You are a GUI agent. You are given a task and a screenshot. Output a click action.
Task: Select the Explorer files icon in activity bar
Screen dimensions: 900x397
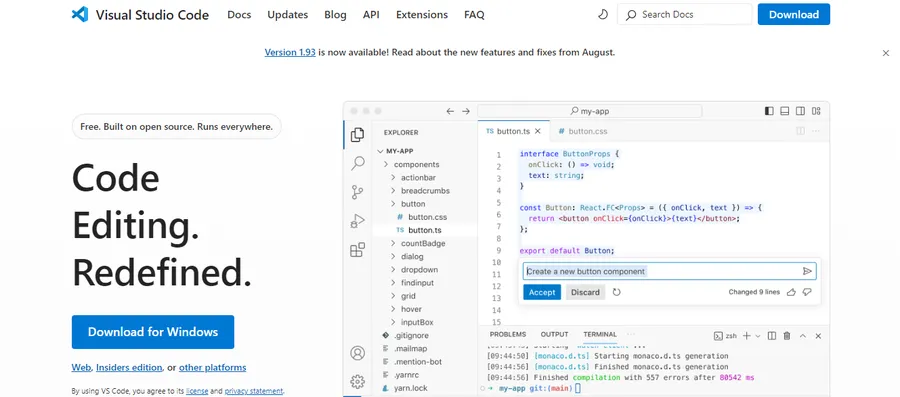coord(357,135)
